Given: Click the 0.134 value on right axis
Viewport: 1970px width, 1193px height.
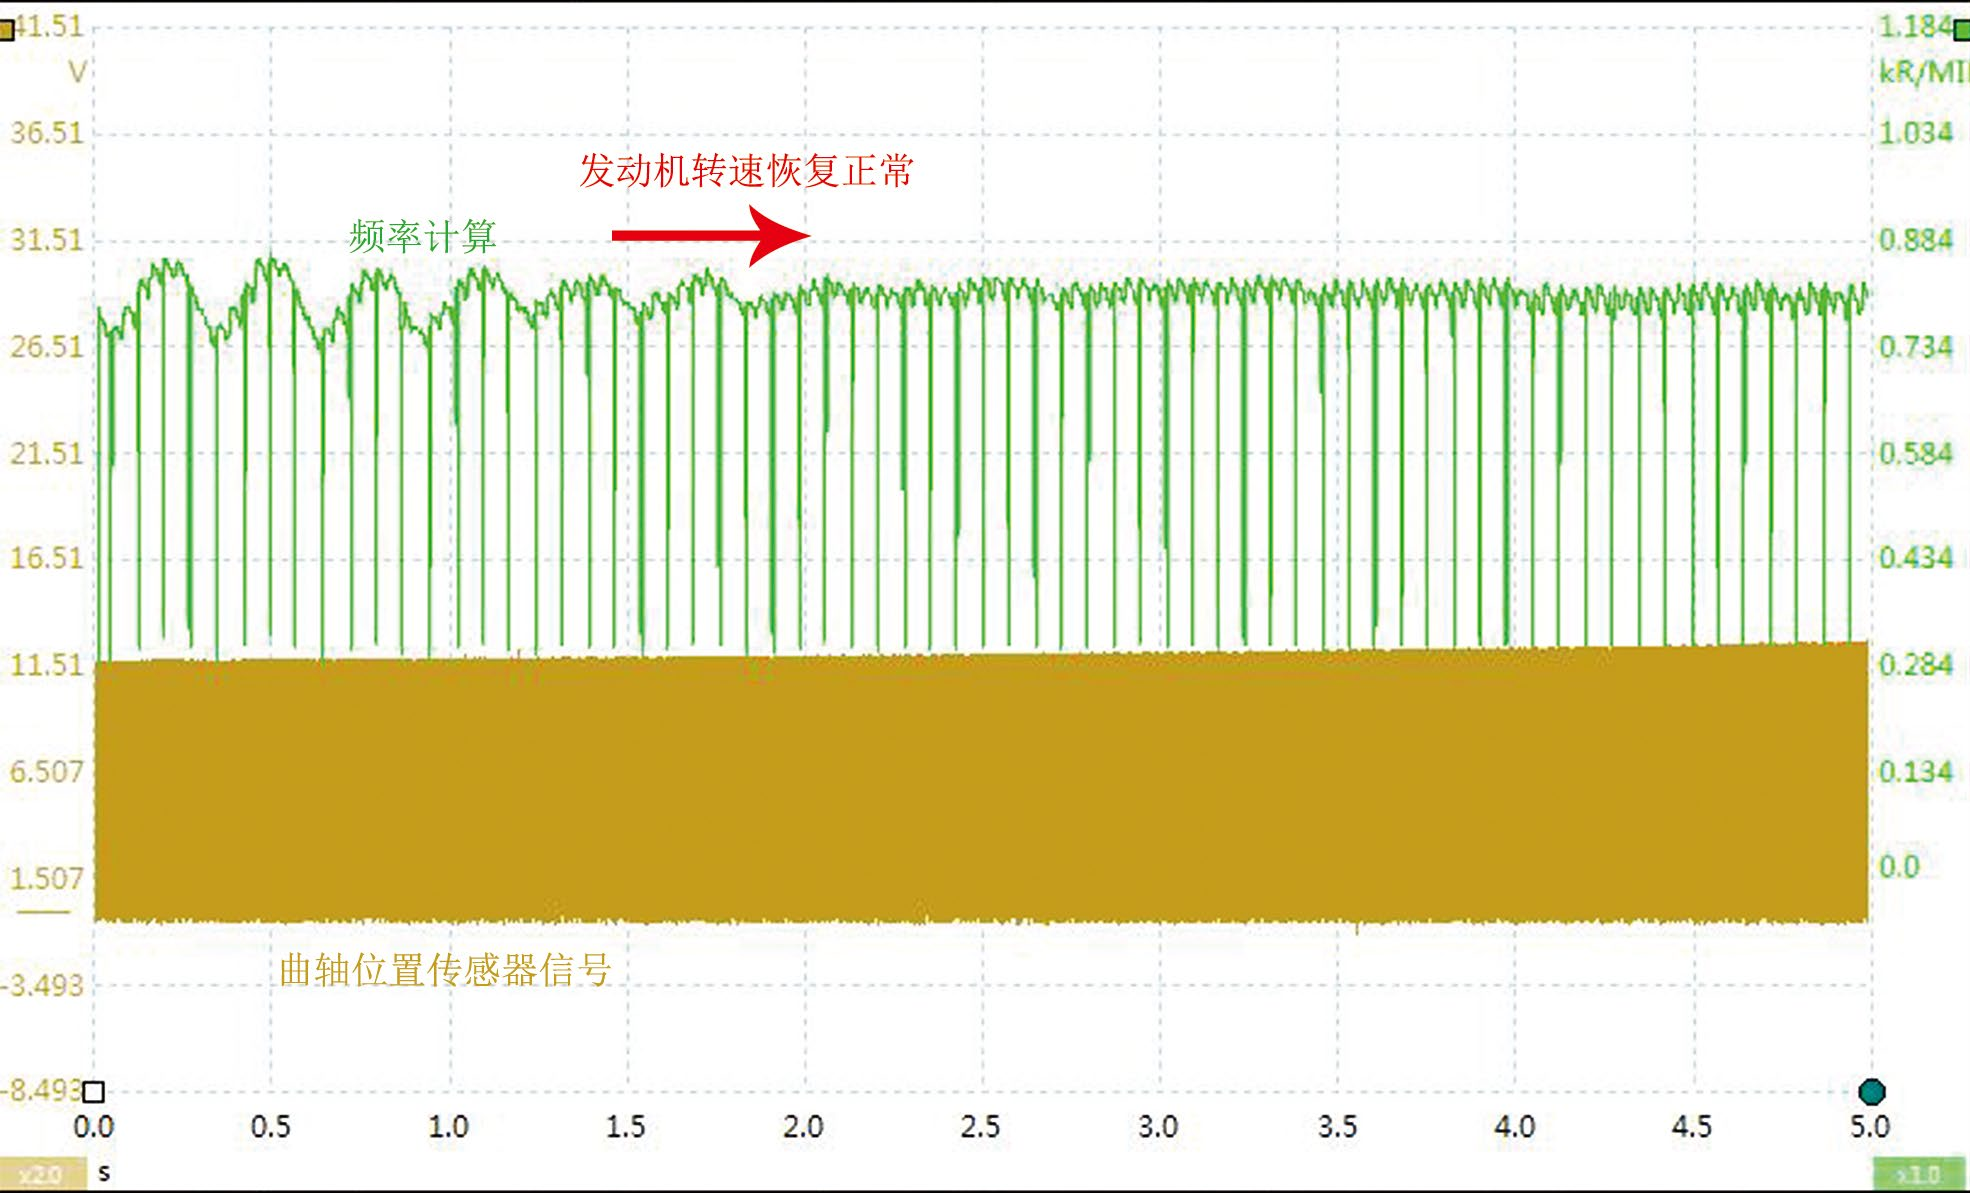Looking at the screenshot, I should pos(1915,772).
